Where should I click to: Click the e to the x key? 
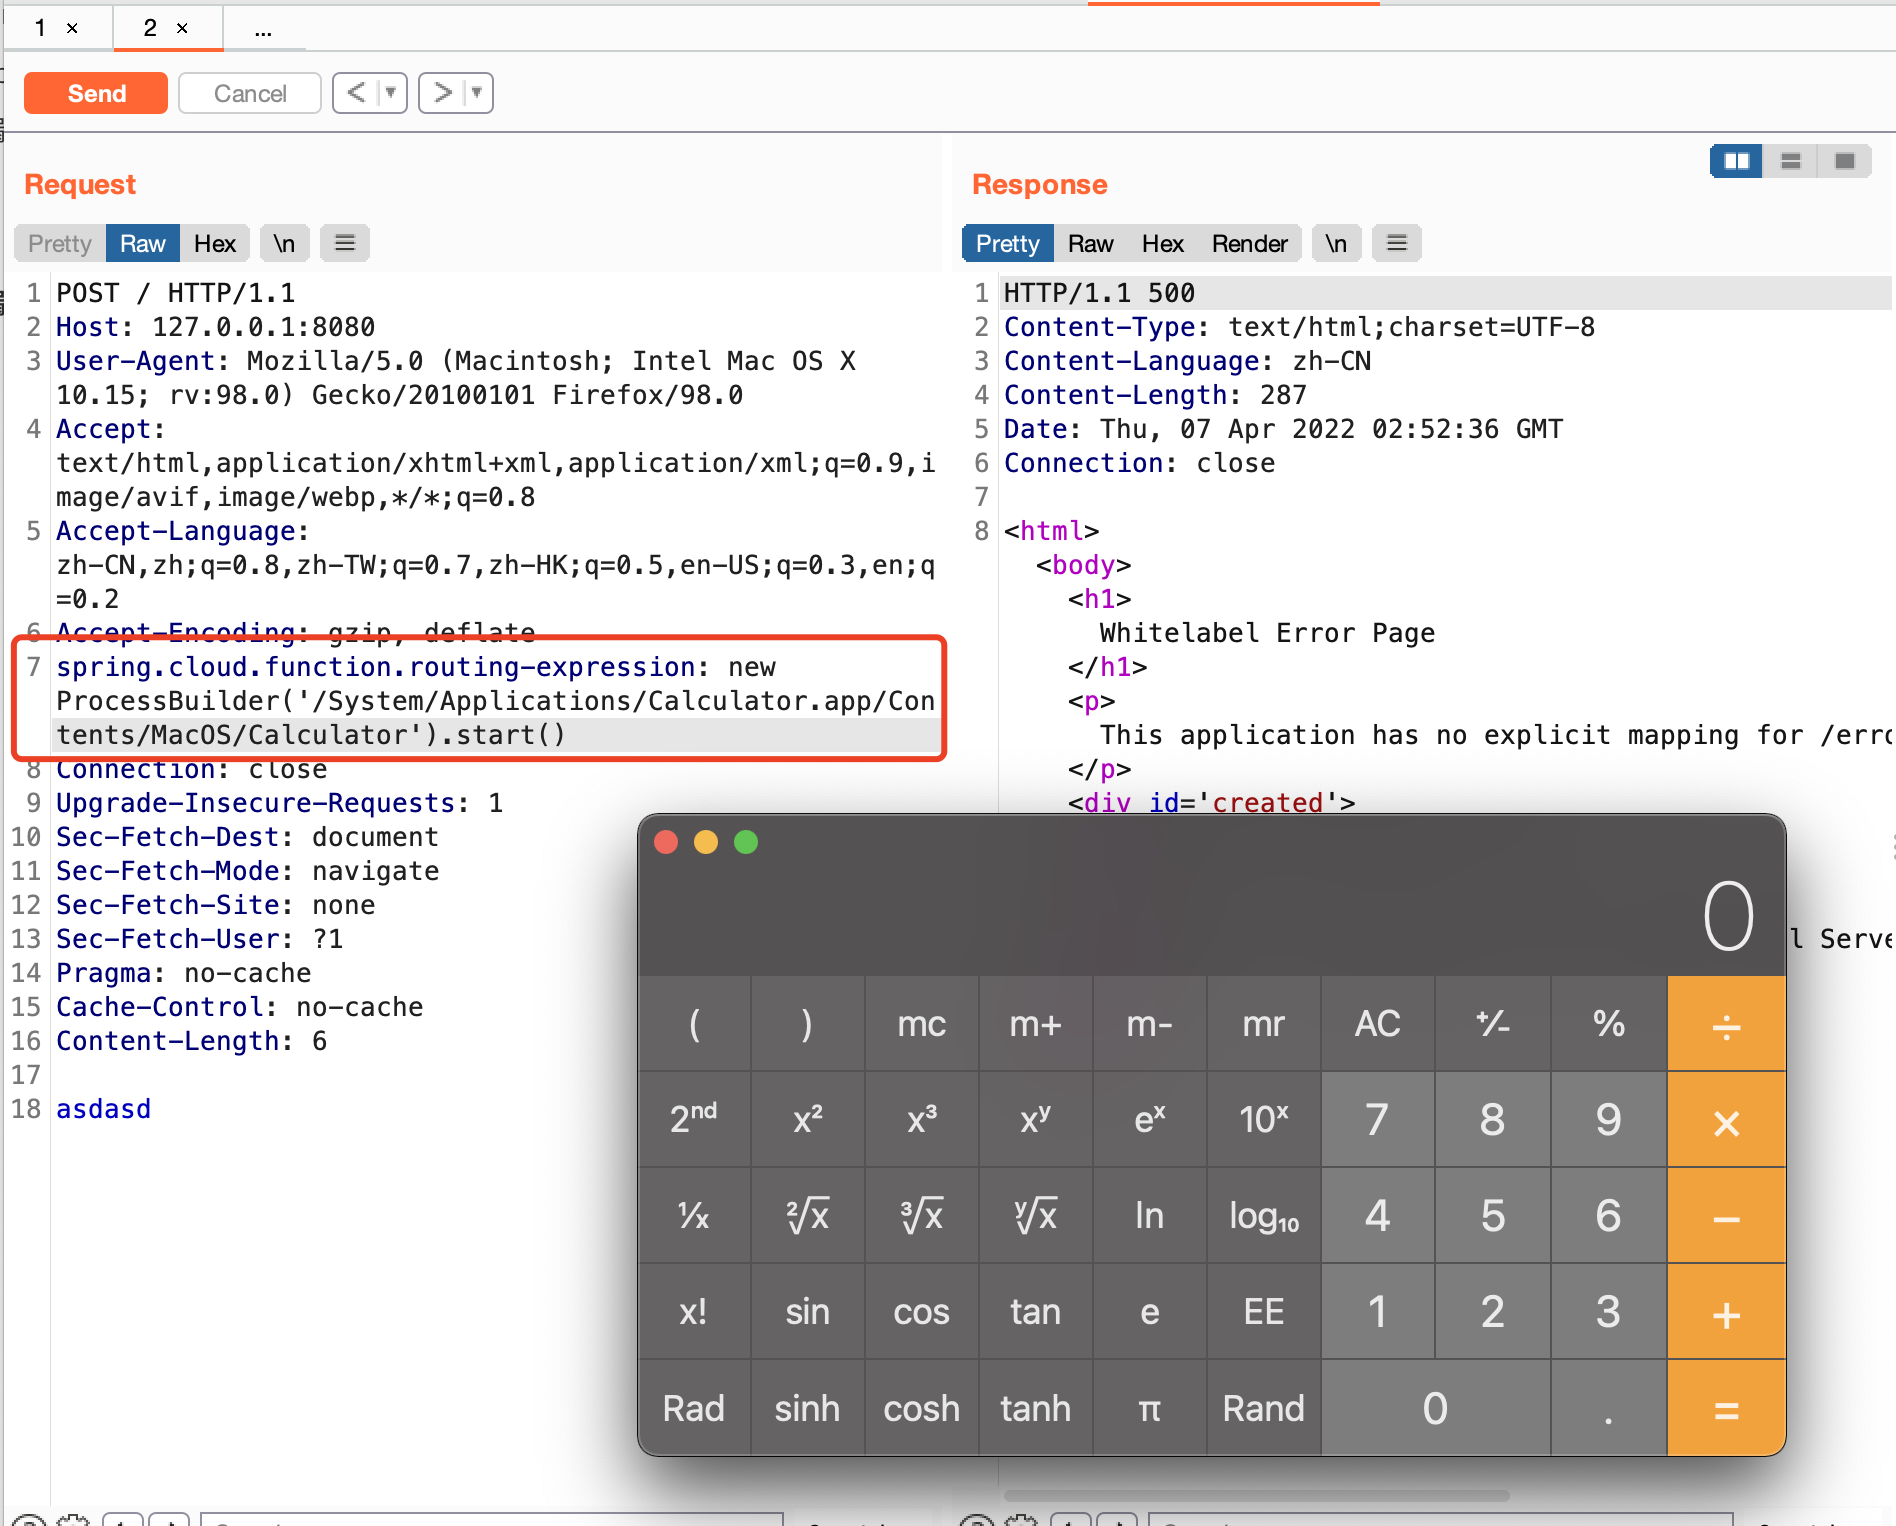coord(1150,1119)
